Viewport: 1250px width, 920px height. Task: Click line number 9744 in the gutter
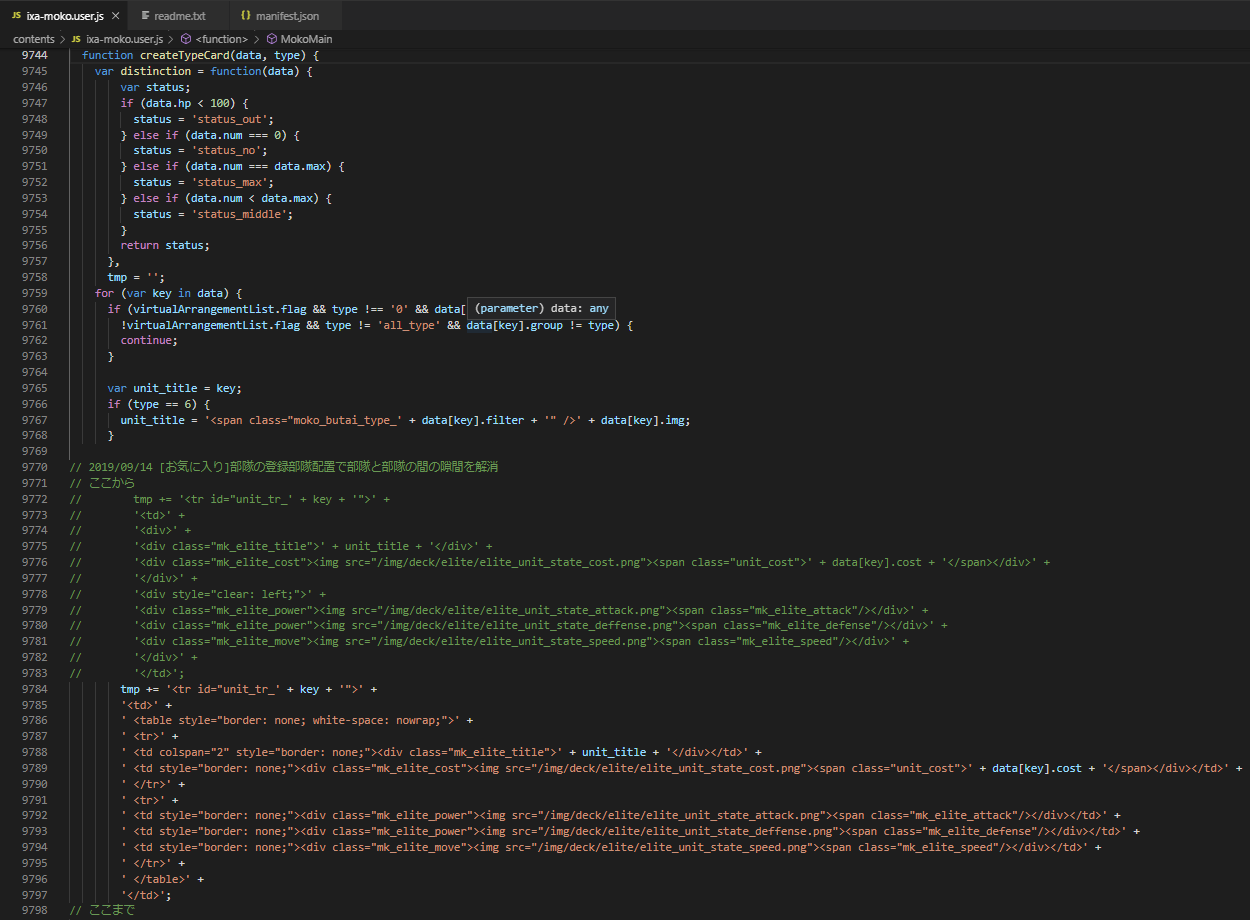(x=34, y=55)
